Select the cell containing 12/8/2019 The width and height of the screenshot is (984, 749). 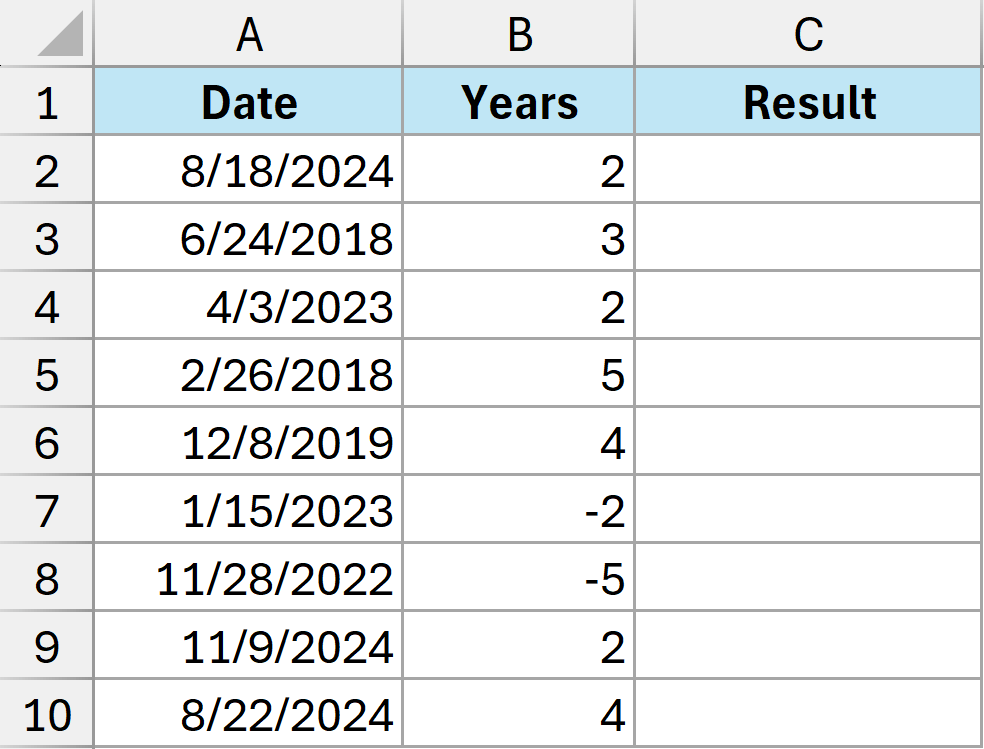coord(249,443)
